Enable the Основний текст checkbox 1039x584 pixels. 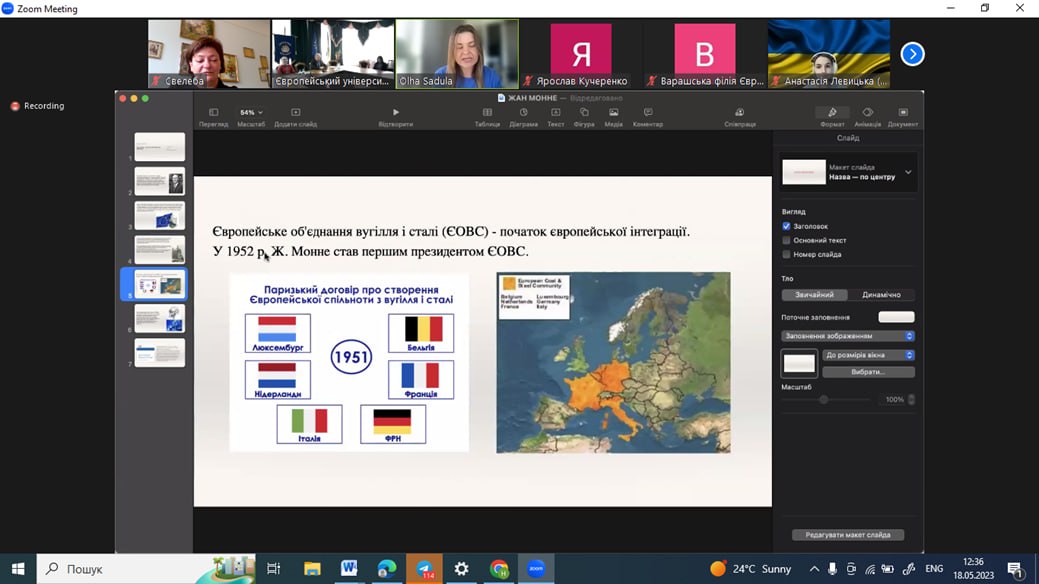[787, 240]
